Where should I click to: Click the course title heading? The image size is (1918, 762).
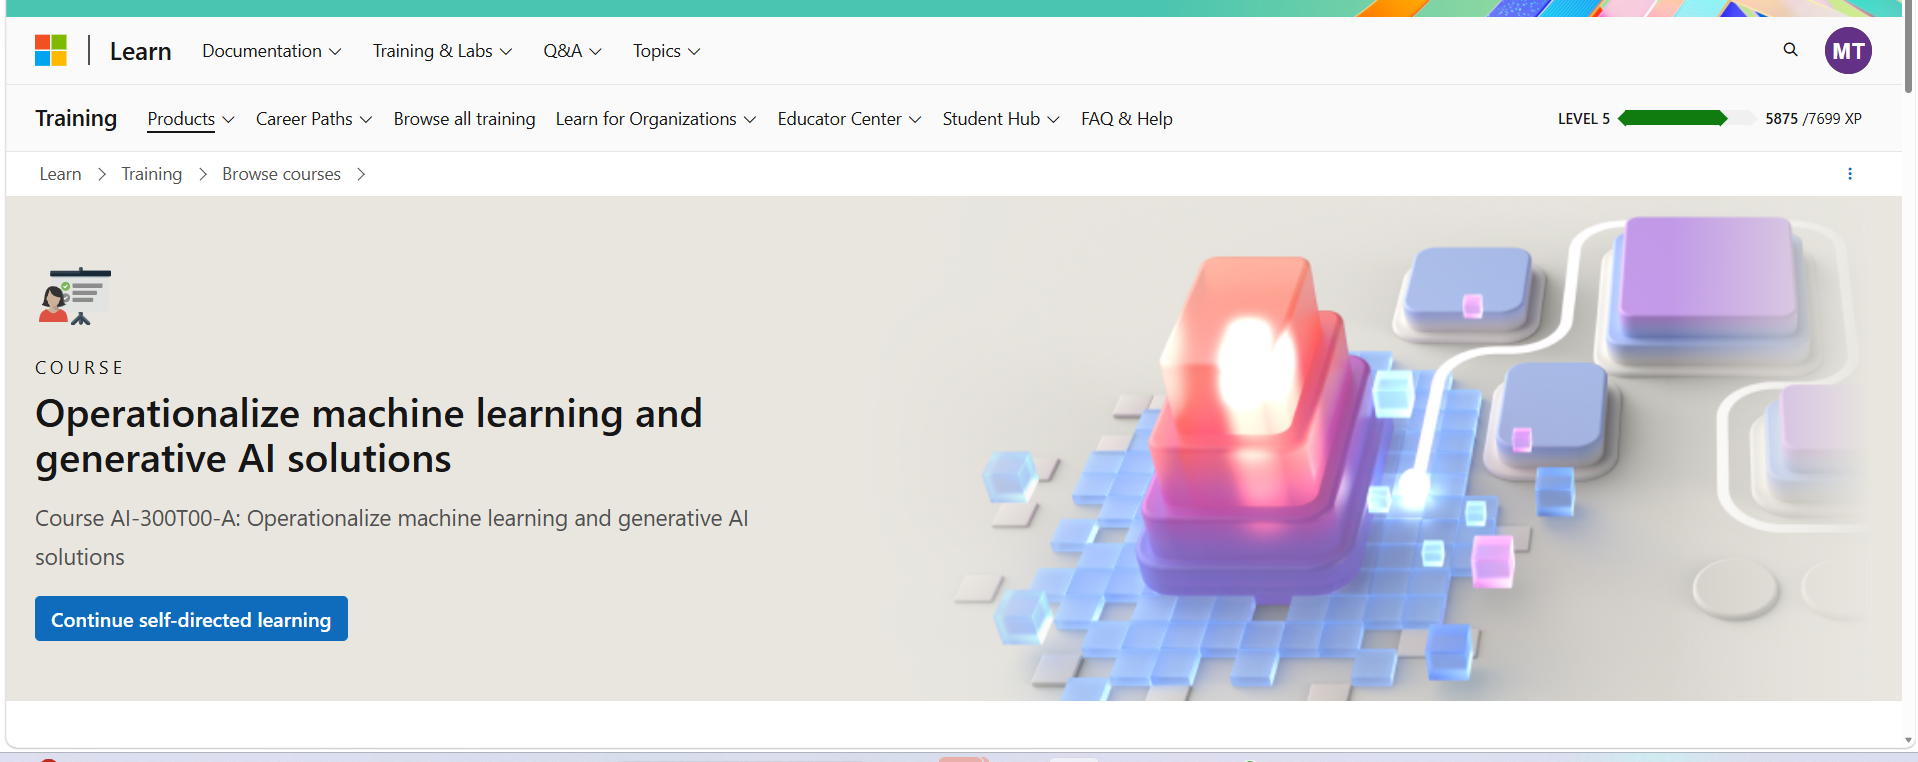point(369,436)
